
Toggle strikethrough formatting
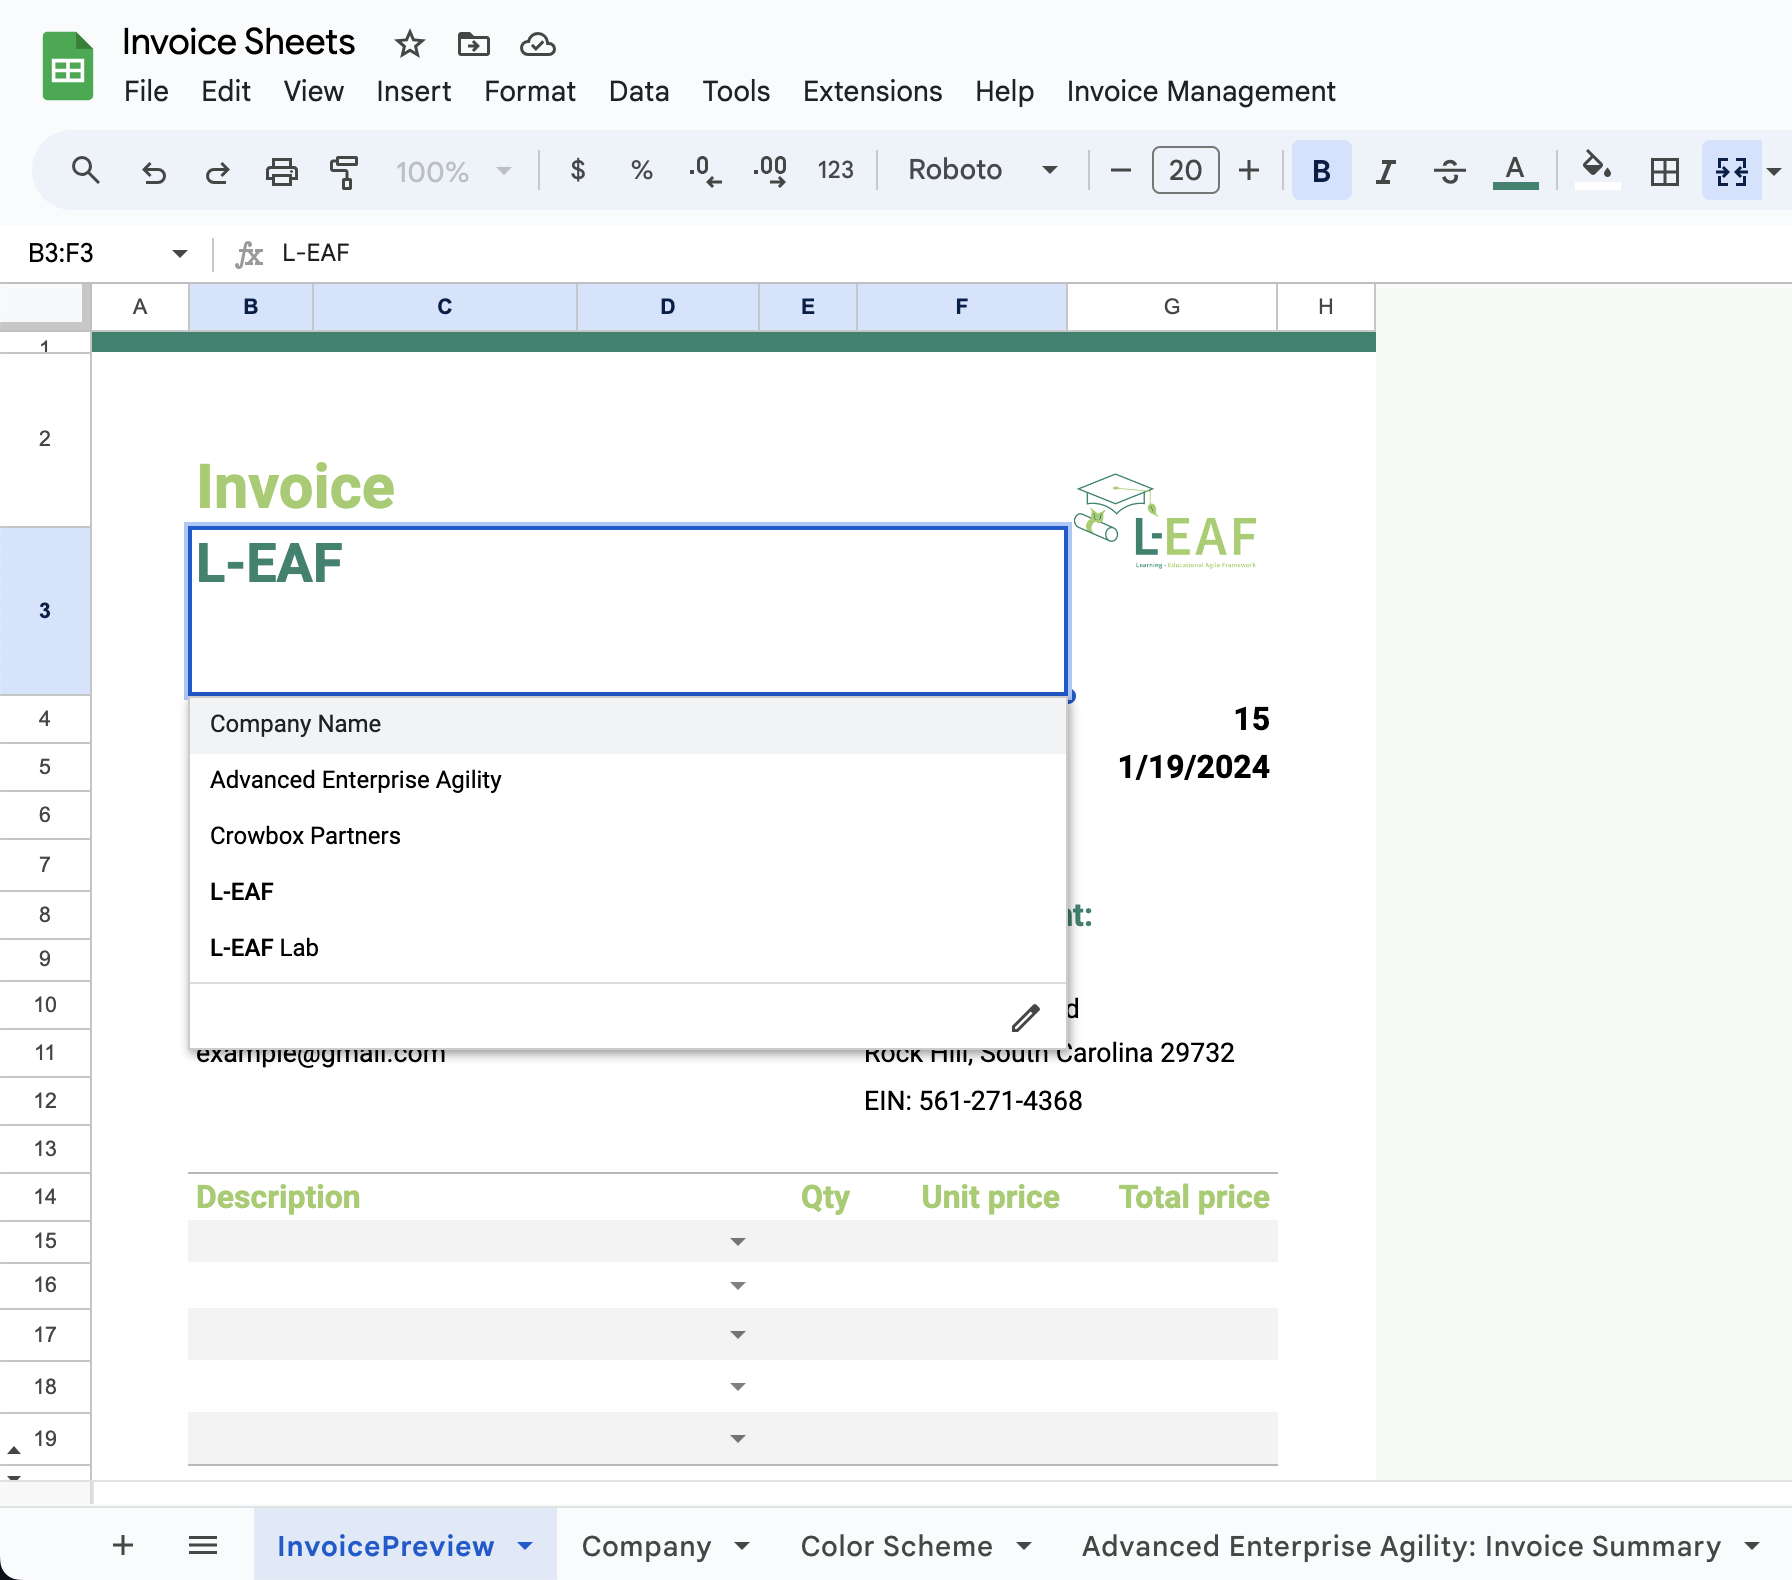(1449, 172)
